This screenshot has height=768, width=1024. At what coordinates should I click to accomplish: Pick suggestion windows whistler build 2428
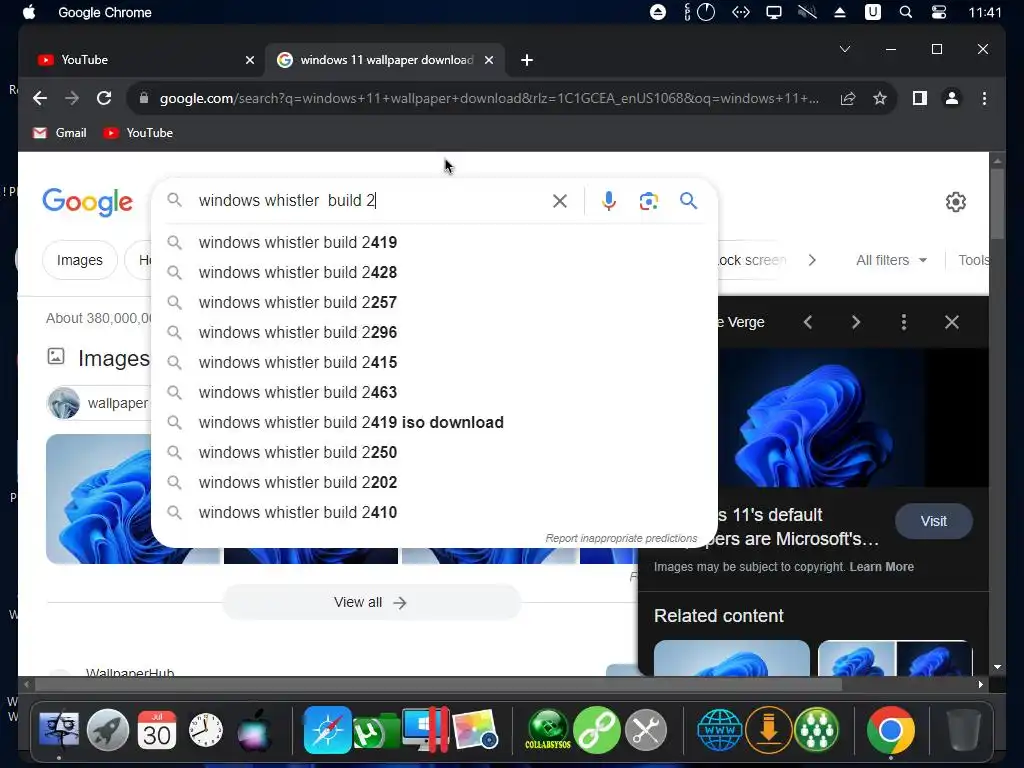click(x=434, y=272)
